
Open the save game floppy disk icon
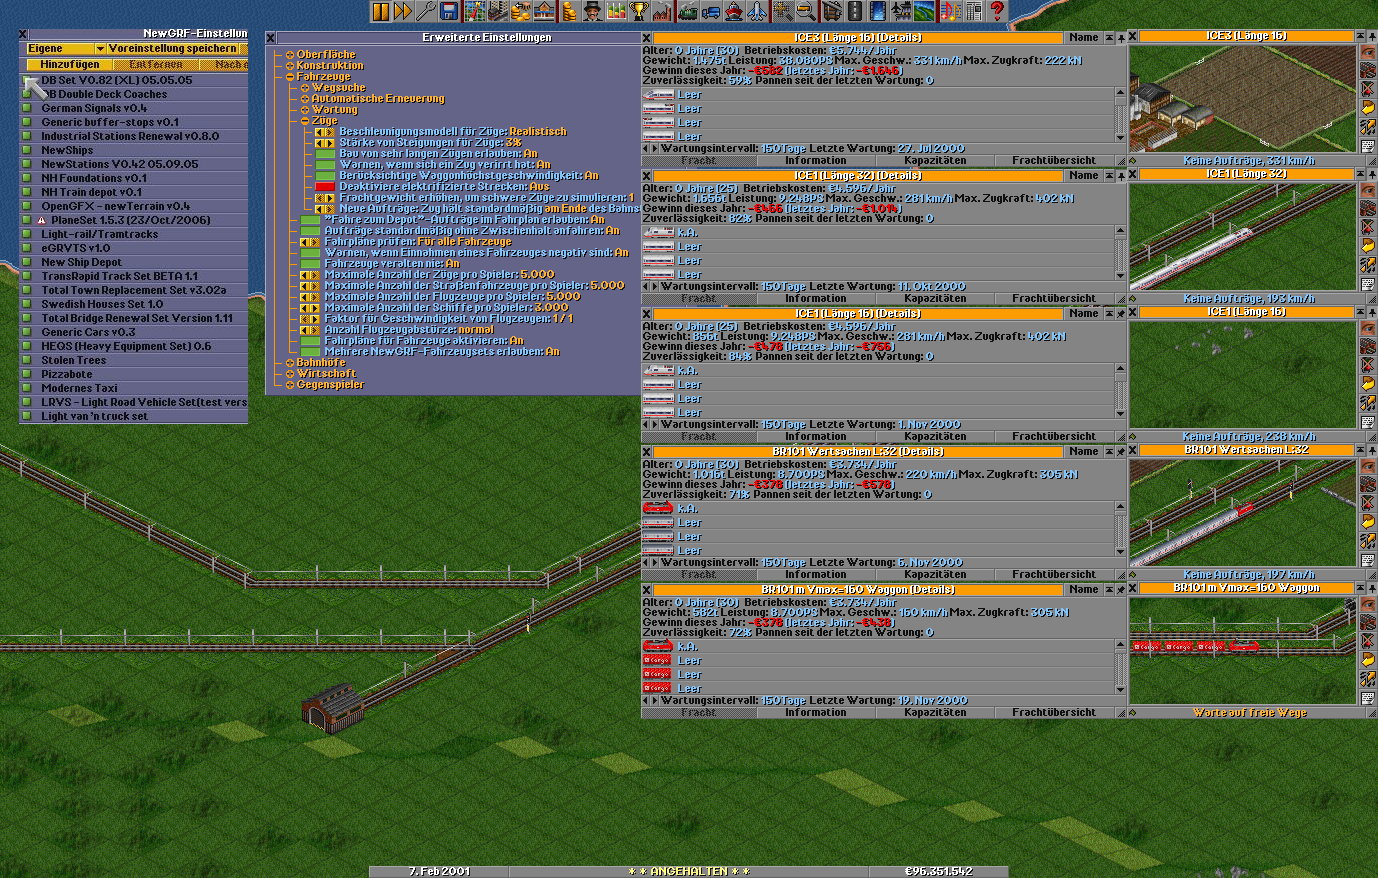point(449,11)
